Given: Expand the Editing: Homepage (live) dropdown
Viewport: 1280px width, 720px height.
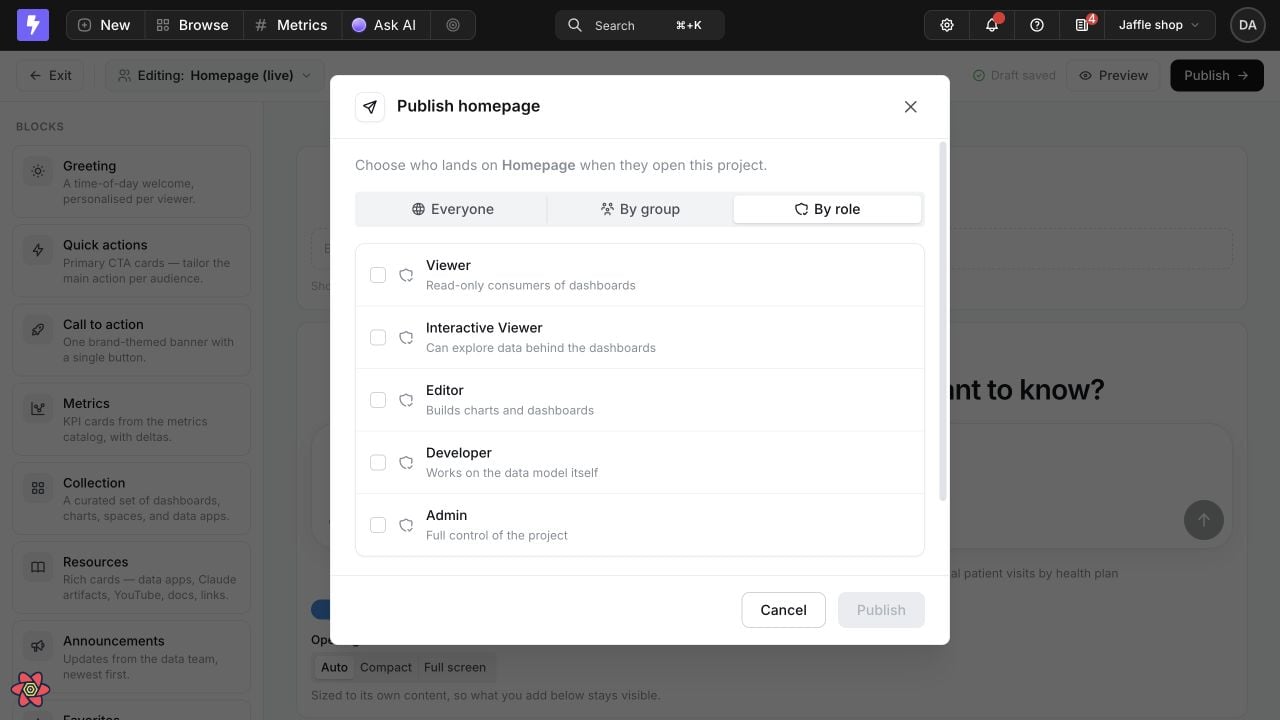Looking at the screenshot, I should [215, 75].
